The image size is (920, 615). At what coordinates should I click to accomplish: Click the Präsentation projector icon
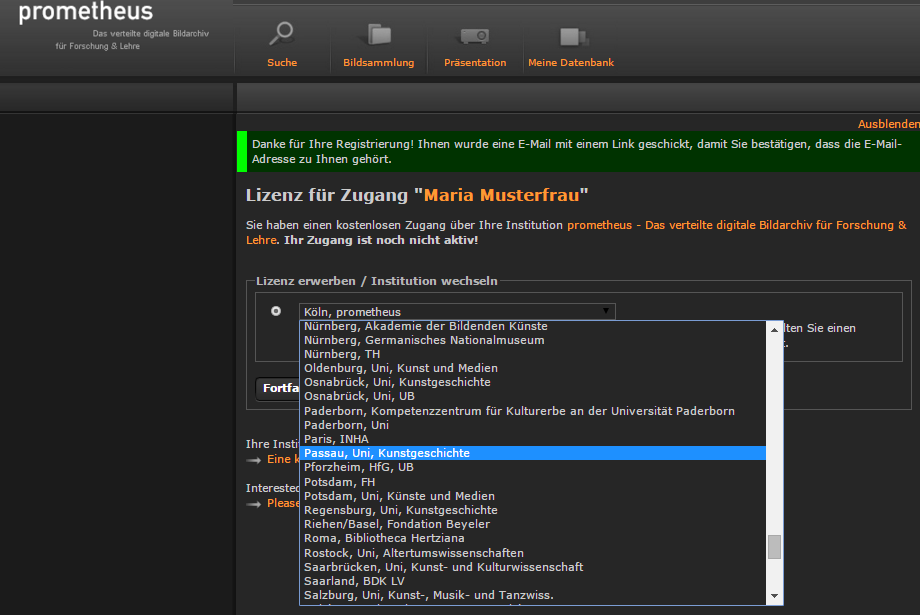coord(475,36)
